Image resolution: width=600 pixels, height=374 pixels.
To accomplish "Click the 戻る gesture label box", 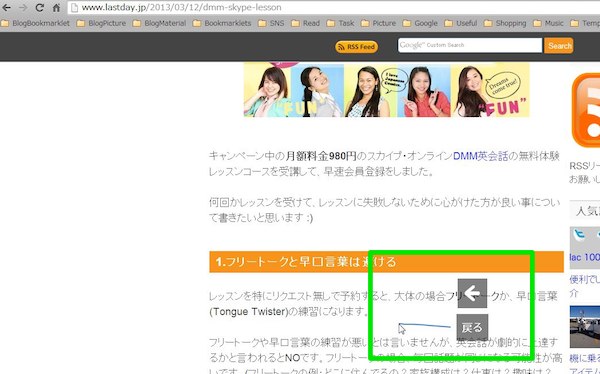I will (x=472, y=328).
